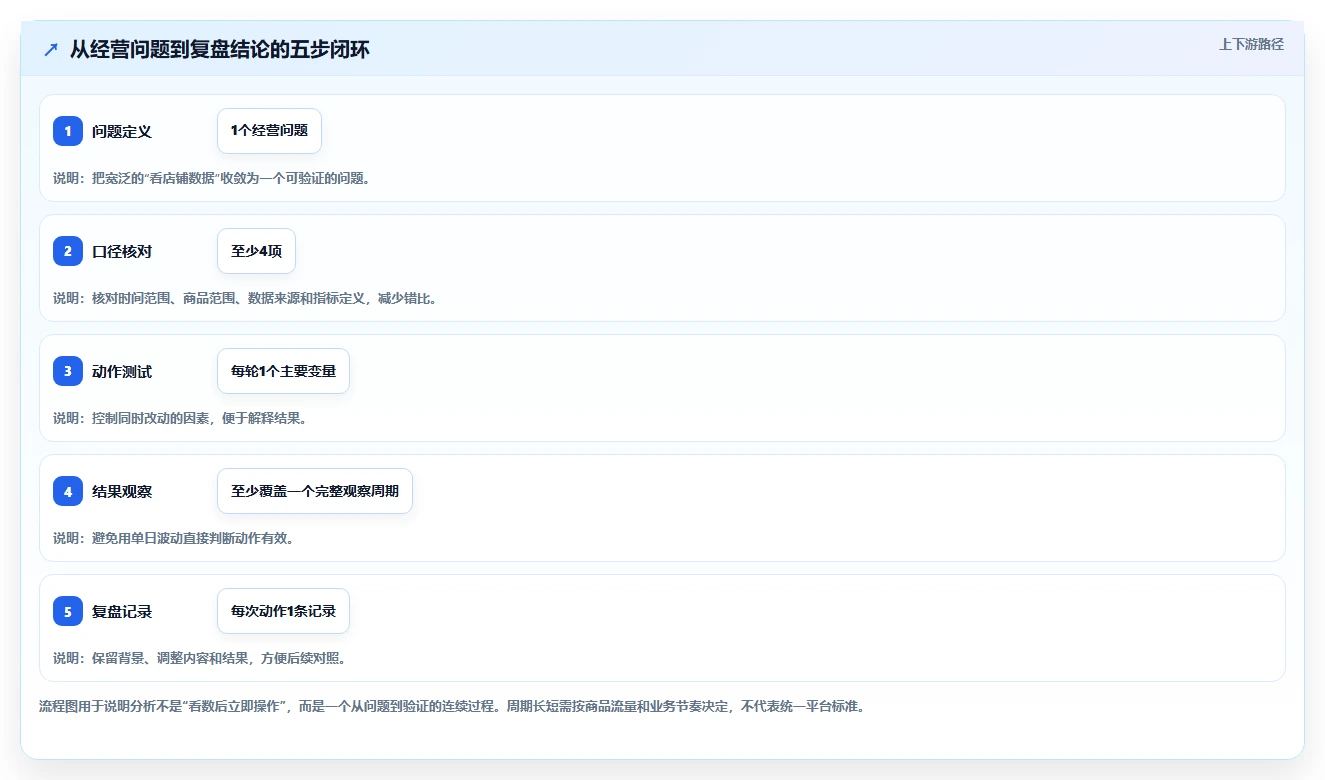Click the 至少4项 pill
The height and width of the screenshot is (780, 1325).
(256, 251)
